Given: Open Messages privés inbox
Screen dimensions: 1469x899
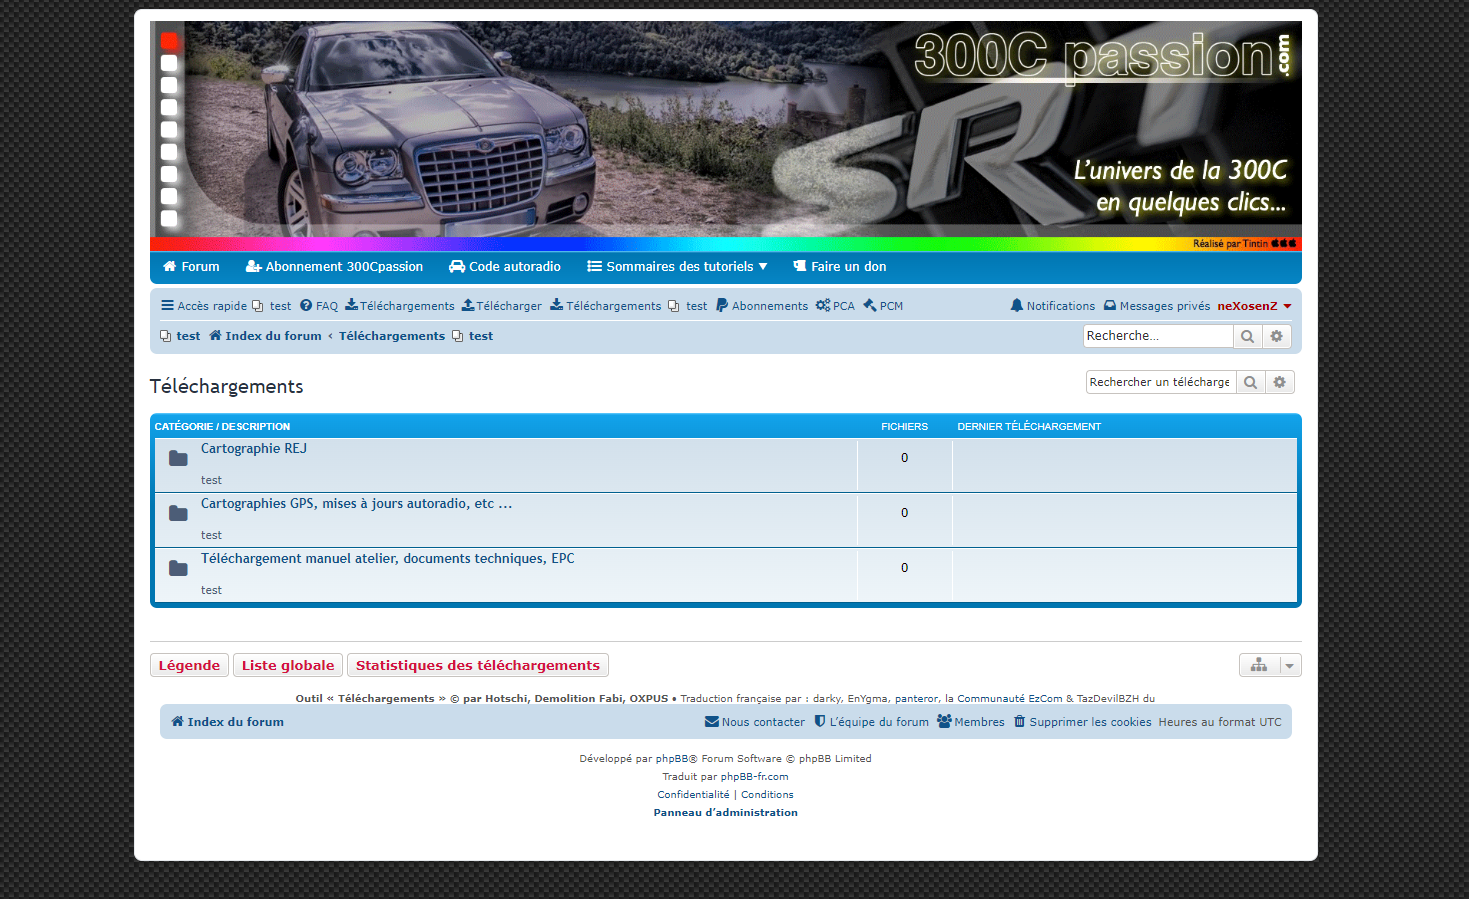Looking at the screenshot, I should (1157, 306).
